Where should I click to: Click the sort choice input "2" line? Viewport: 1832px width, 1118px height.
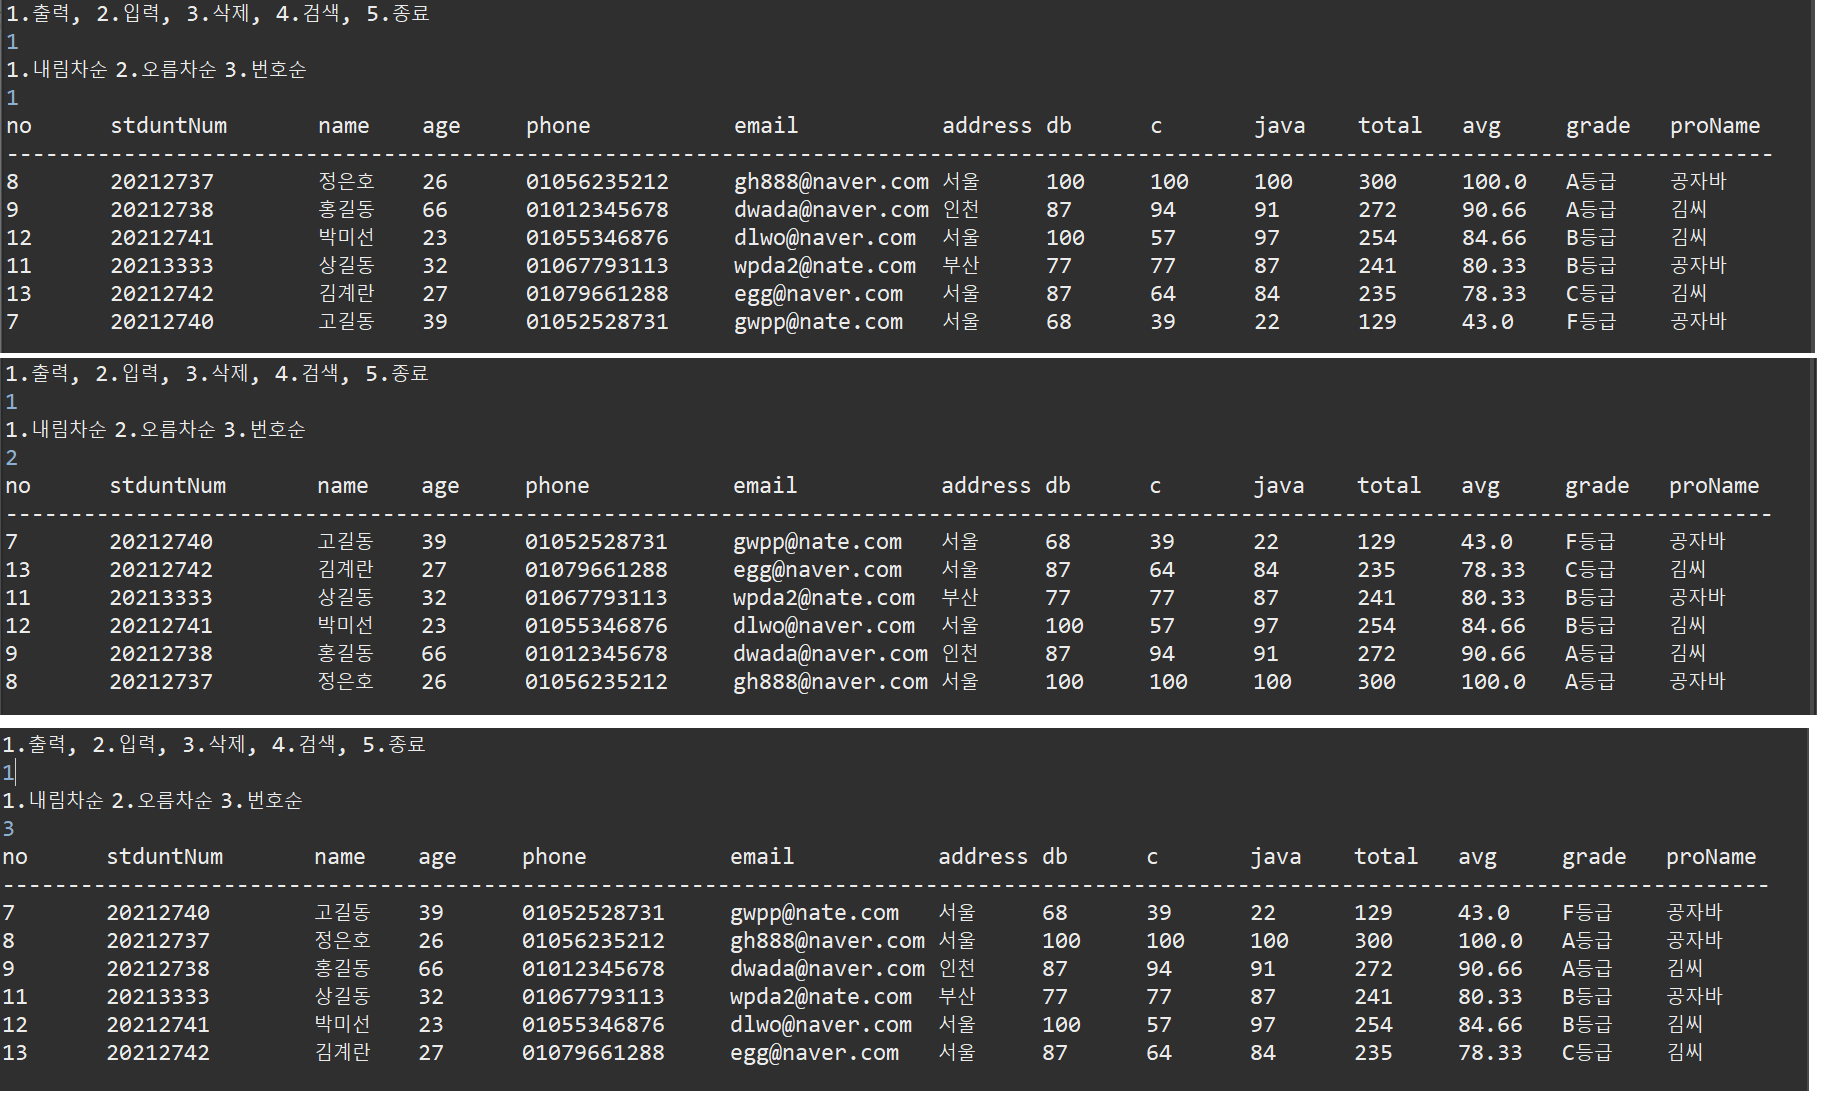(12, 458)
